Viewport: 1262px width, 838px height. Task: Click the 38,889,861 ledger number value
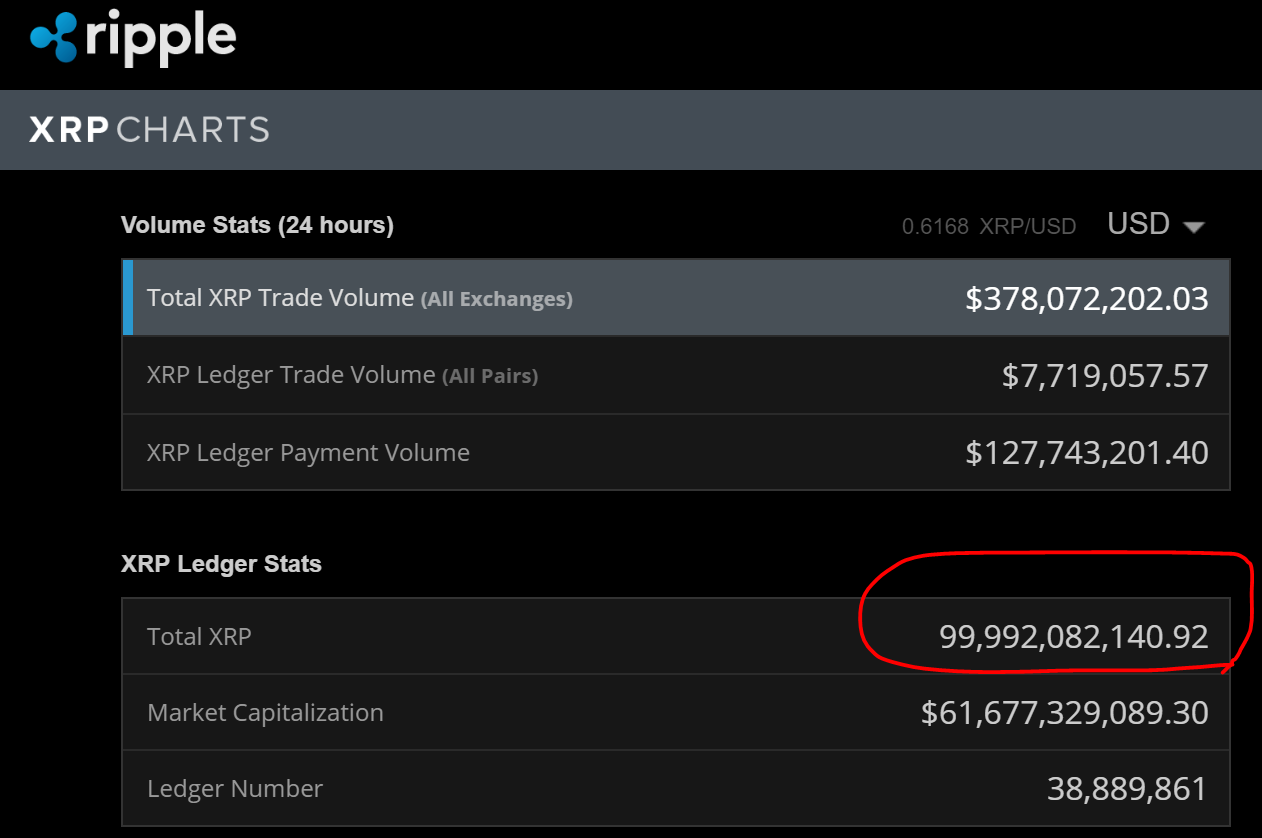coord(1127,789)
